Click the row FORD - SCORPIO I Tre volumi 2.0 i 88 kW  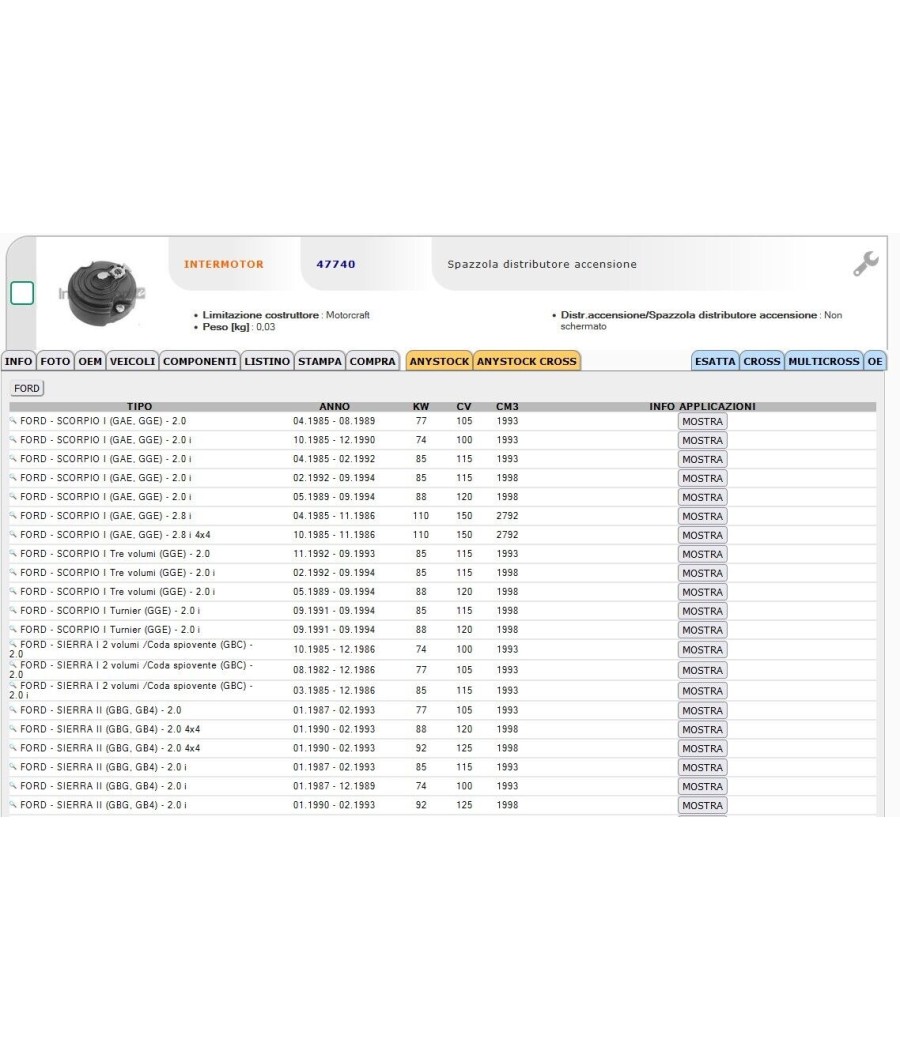[x=443, y=592]
